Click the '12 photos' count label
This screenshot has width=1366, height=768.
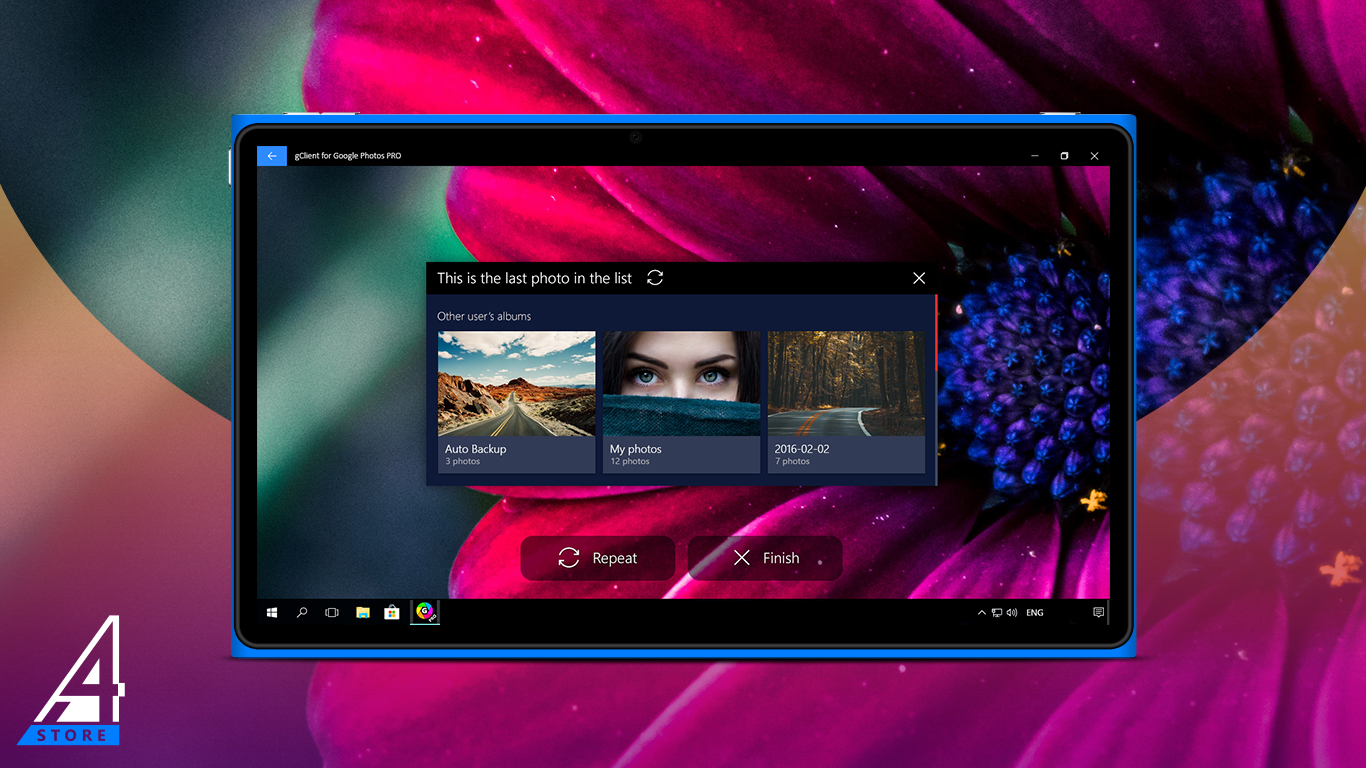coord(630,462)
